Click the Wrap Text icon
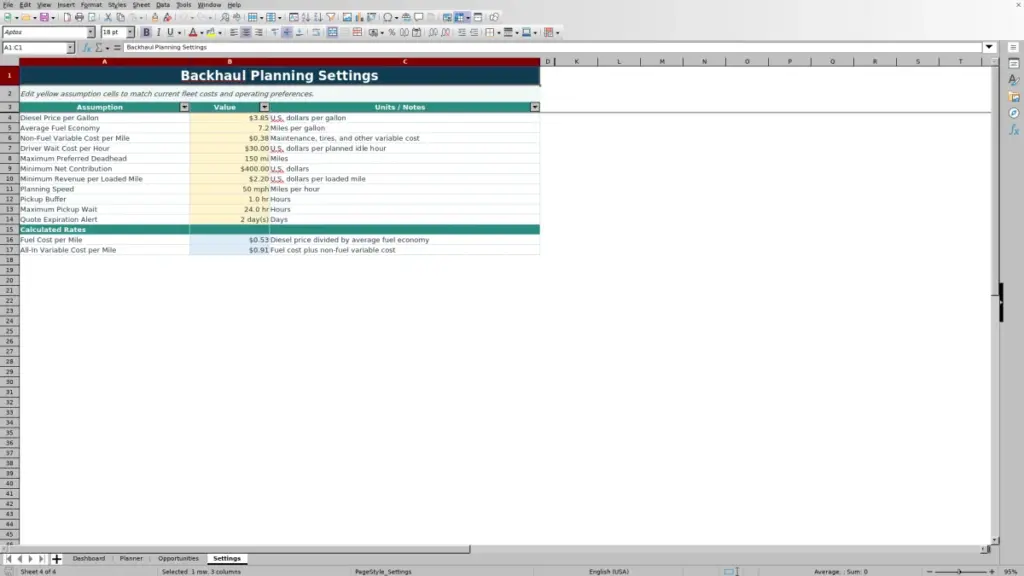 [316, 32]
